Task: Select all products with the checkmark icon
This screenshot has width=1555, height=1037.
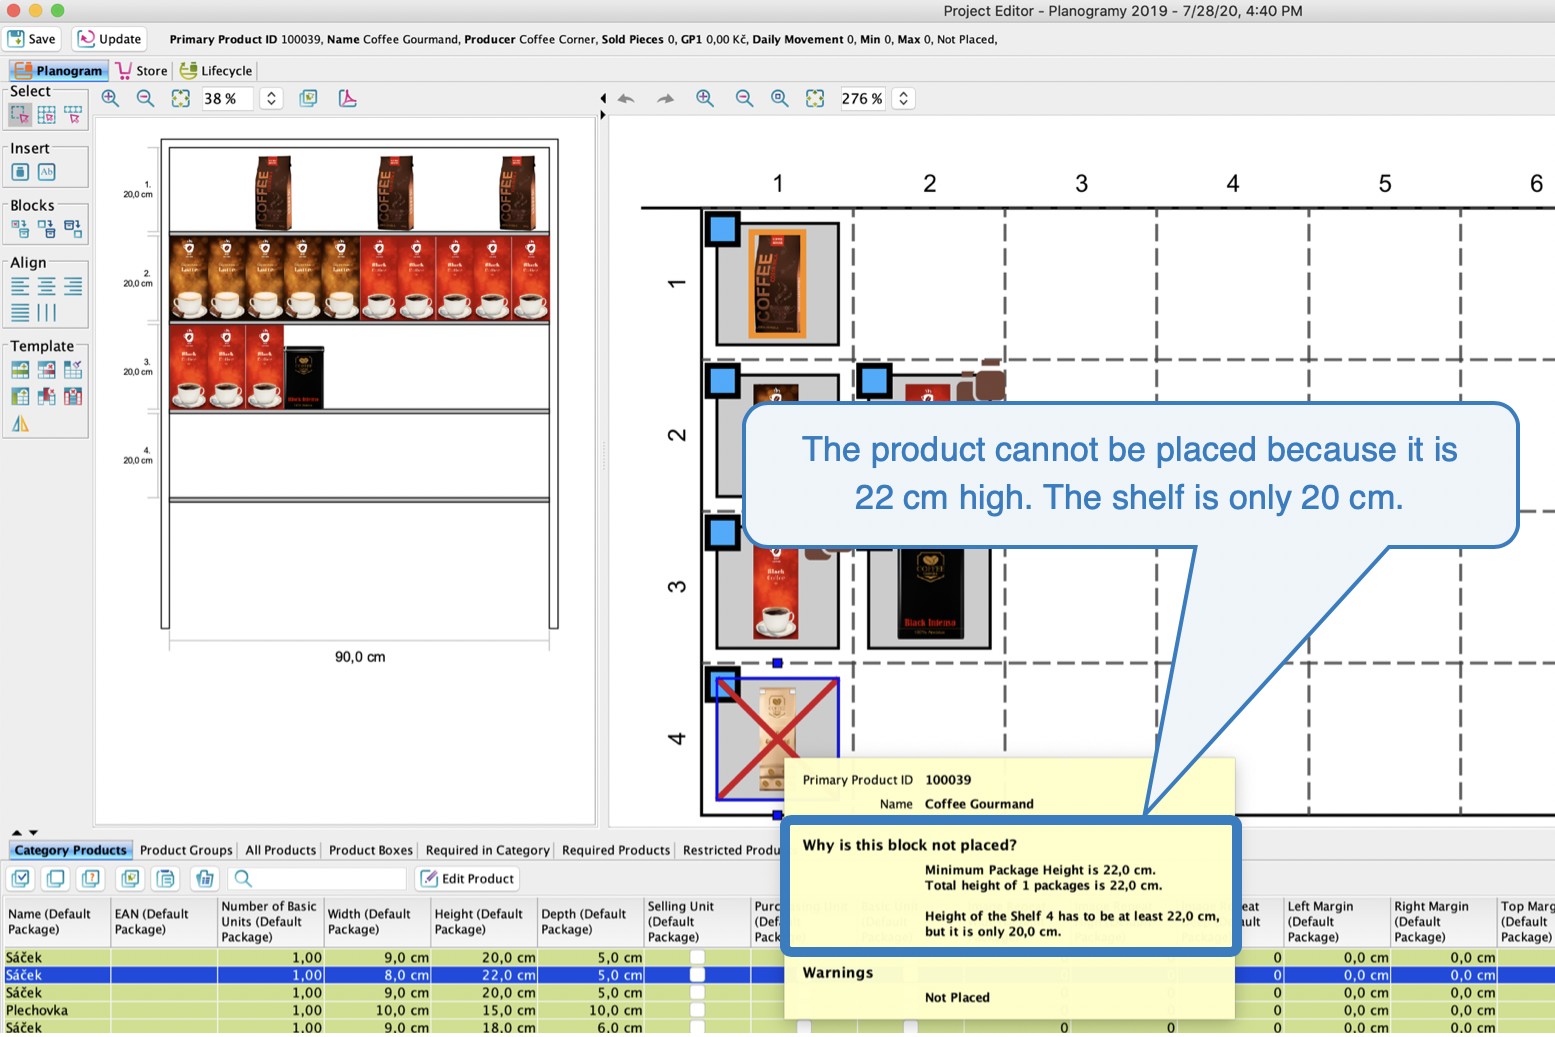Action: [21, 878]
